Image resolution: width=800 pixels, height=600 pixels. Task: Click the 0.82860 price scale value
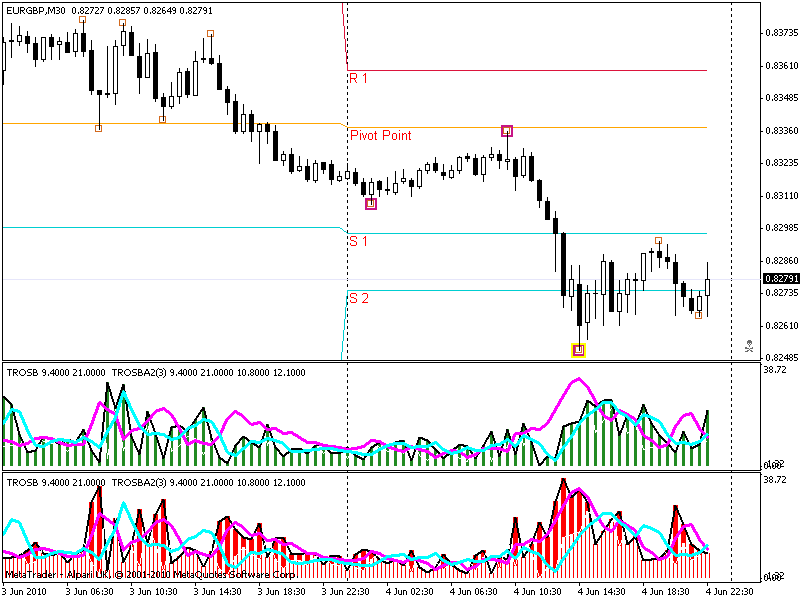pyautogui.click(x=782, y=260)
